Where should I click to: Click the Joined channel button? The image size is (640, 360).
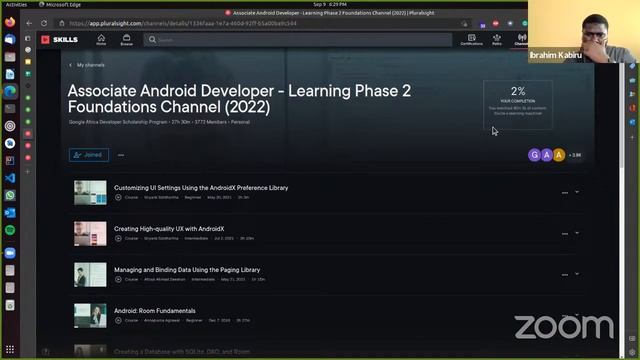click(89, 155)
